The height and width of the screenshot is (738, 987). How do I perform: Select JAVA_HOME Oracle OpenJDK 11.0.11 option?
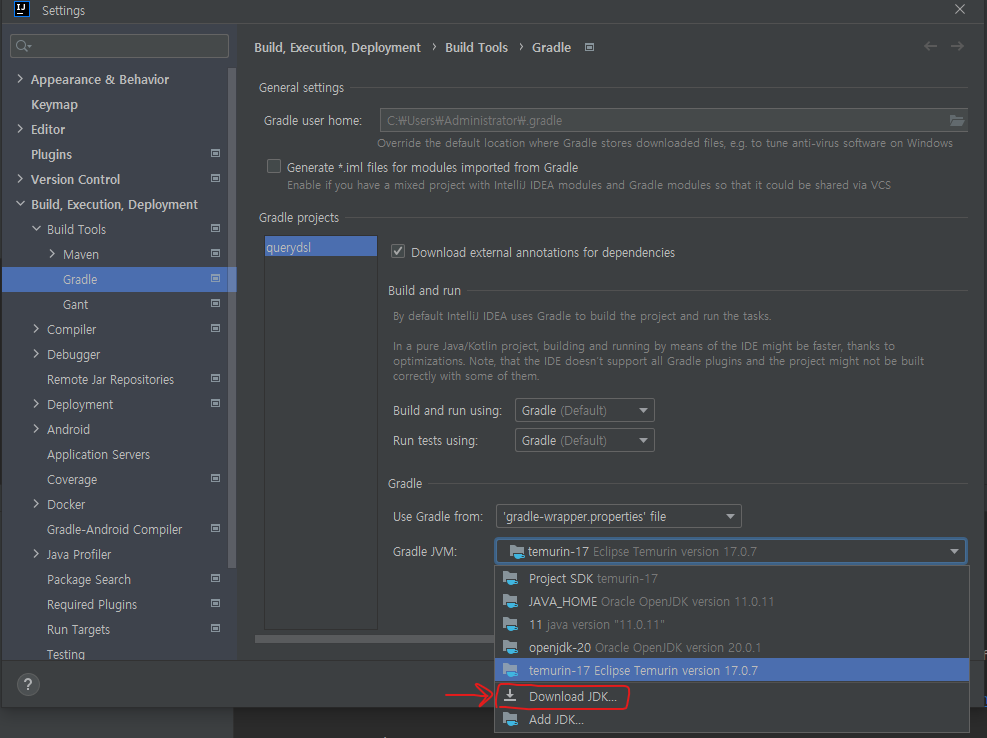click(x=731, y=601)
